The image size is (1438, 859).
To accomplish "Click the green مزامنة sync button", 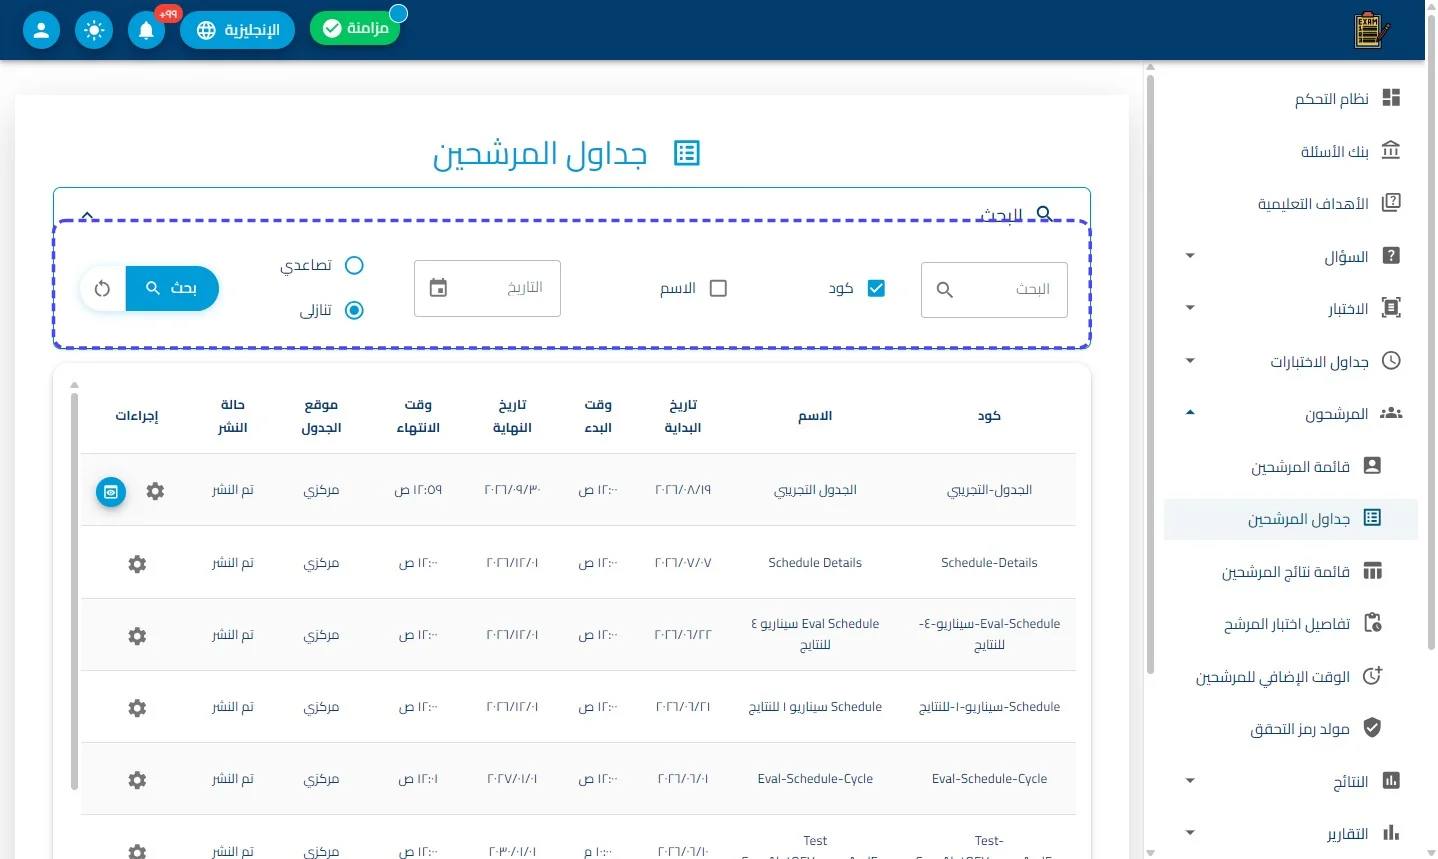I will point(355,29).
